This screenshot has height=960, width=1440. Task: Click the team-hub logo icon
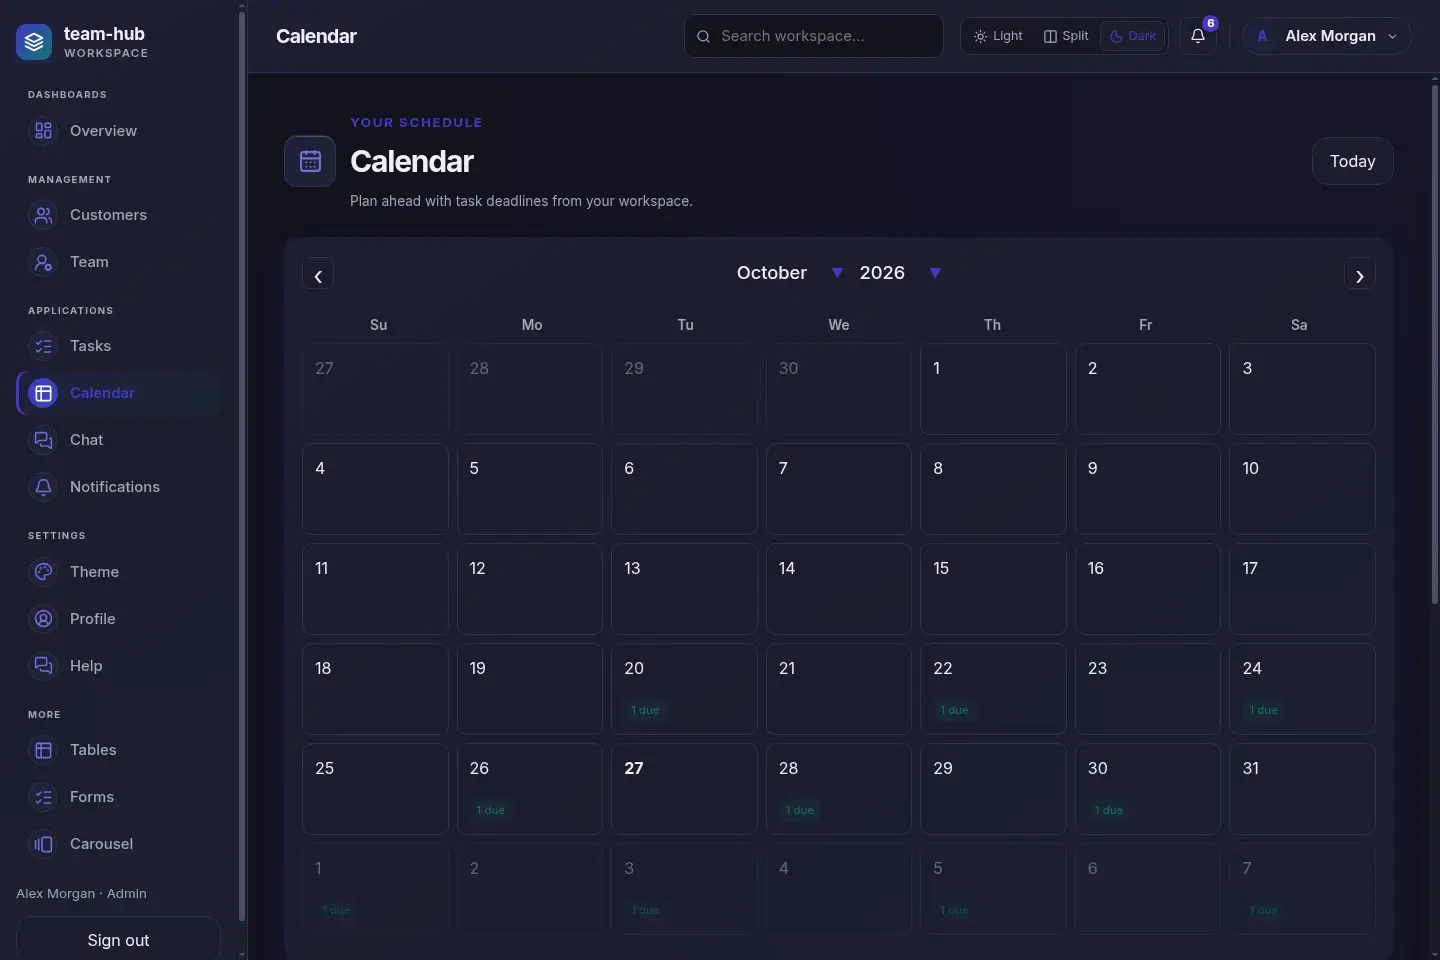(34, 42)
